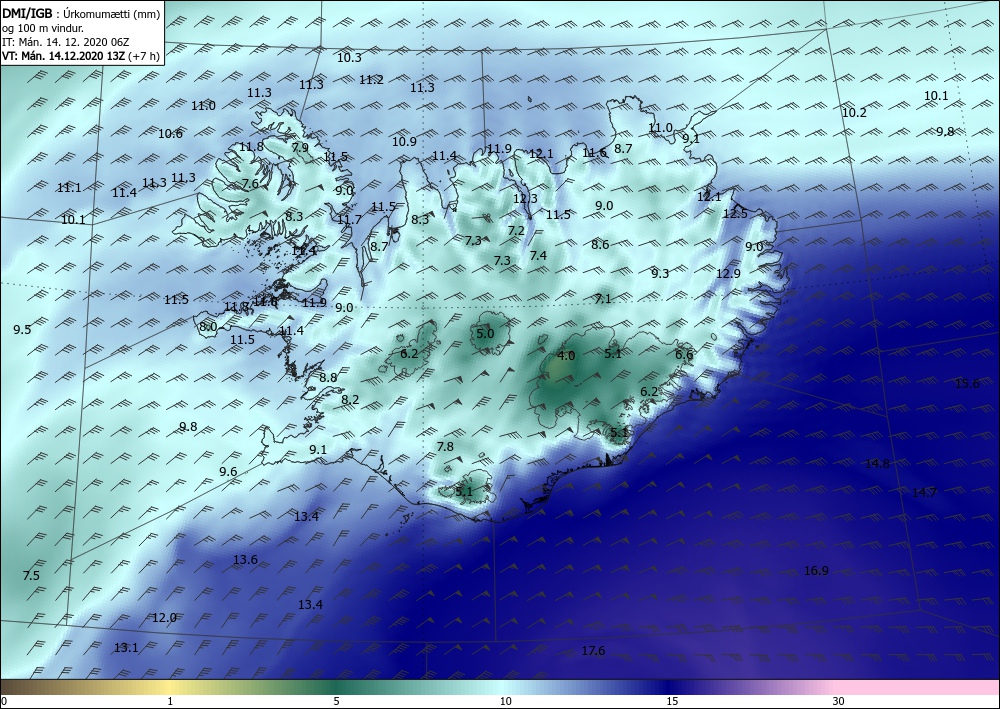Click the 7.9 value in the Westfjords
The height and width of the screenshot is (709, 1000).
click(x=300, y=148)
